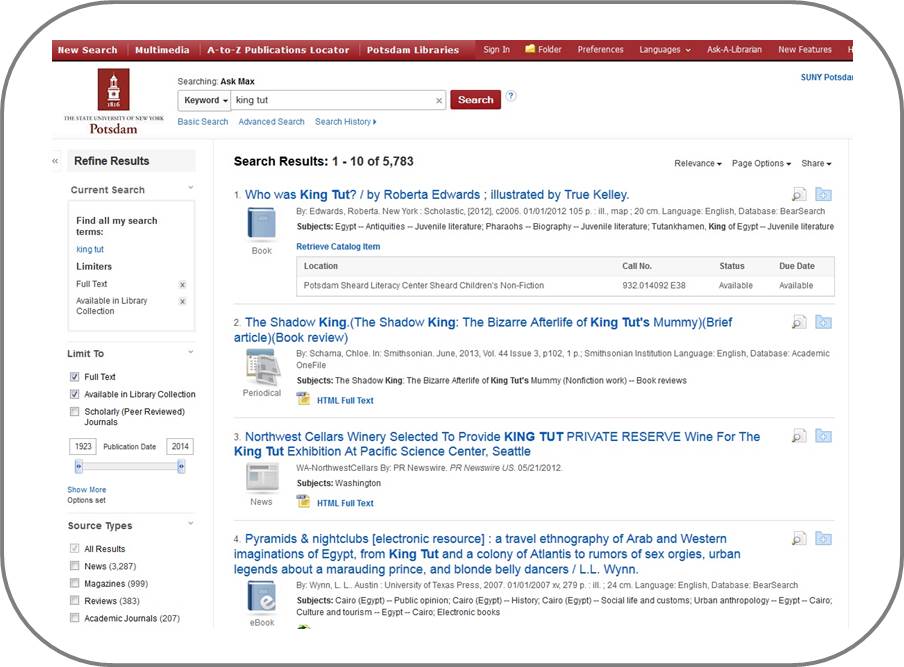Open the Page Options dropdown
This screenshot has width=904, height=667.
pos(761,164)
